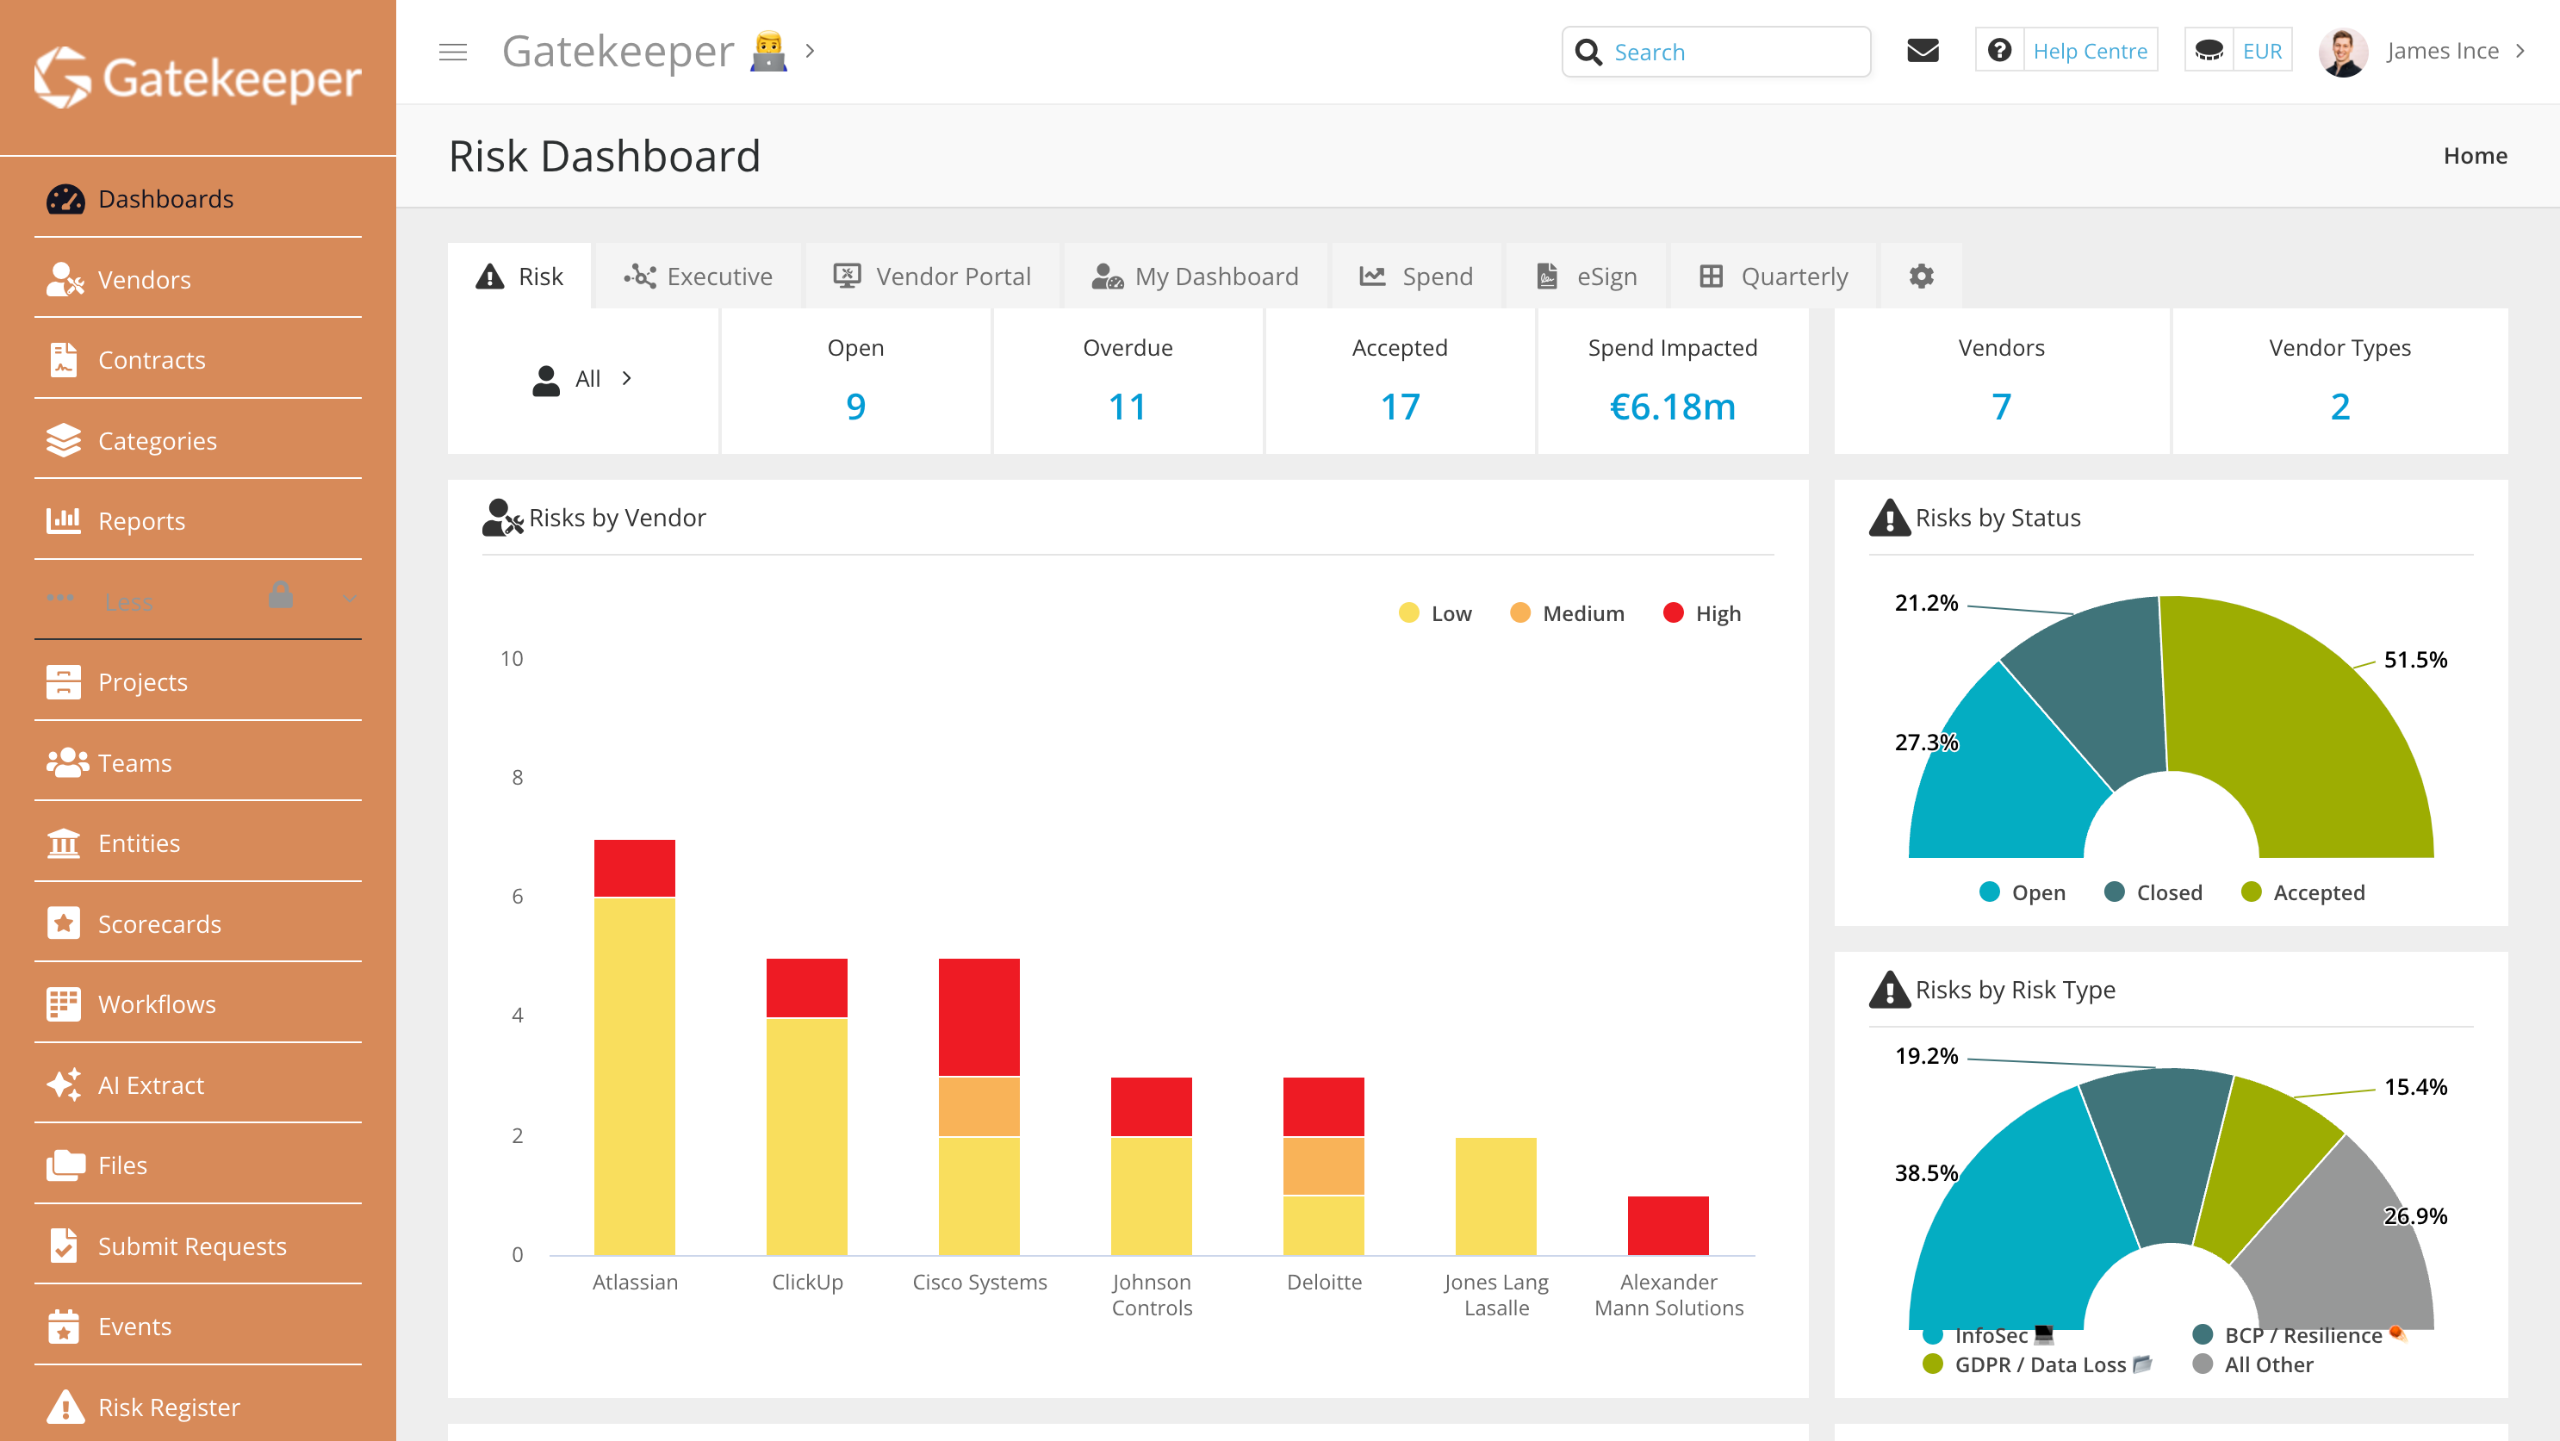The width and height of the screenshot is (2560, 1441).
Task: Open Risk Register in sidebar
Action: click(x=168, y=1407)
